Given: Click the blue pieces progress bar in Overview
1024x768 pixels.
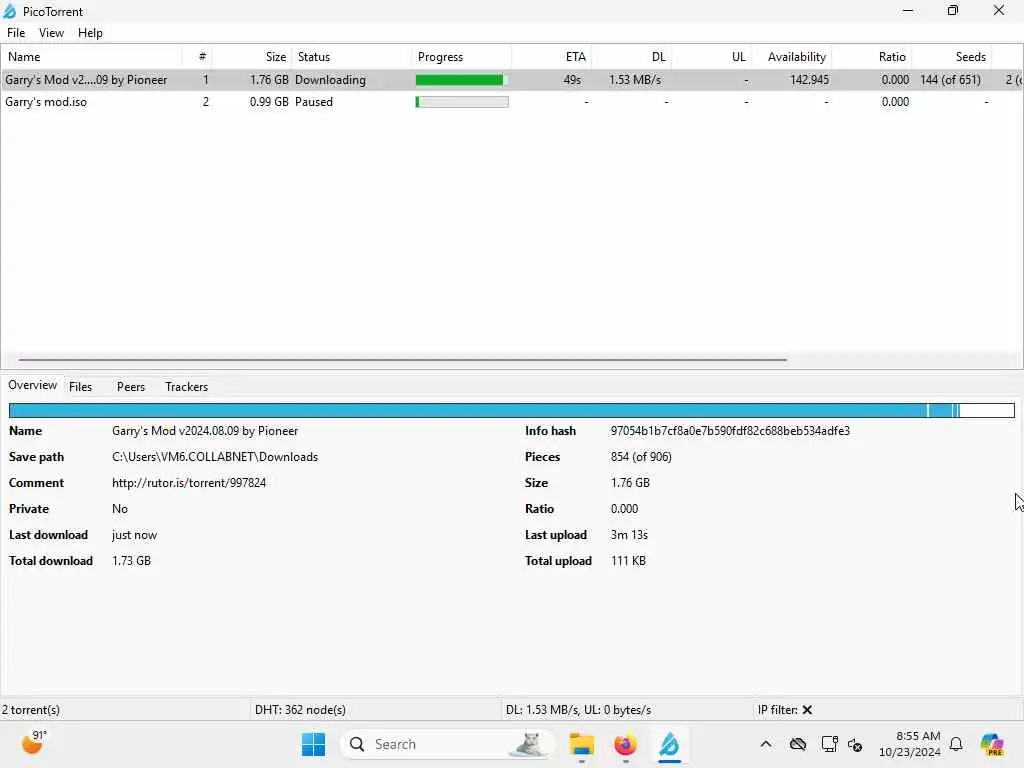Looking at the screenshot, I should click(x=512, y=410).
